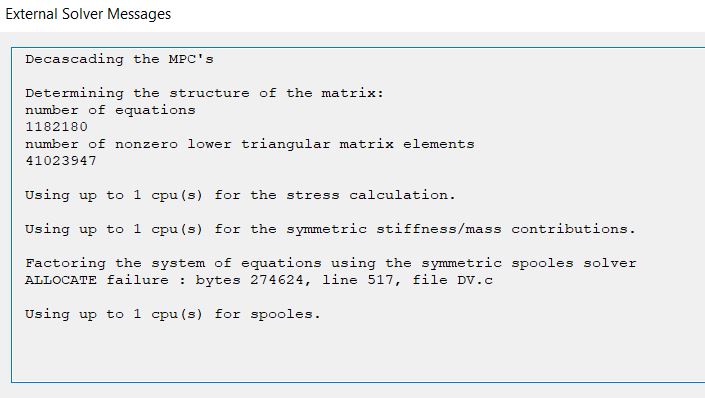705x398 pixels.
Task: Click the word 'MPC's' in first line
Action: [191, 59]
